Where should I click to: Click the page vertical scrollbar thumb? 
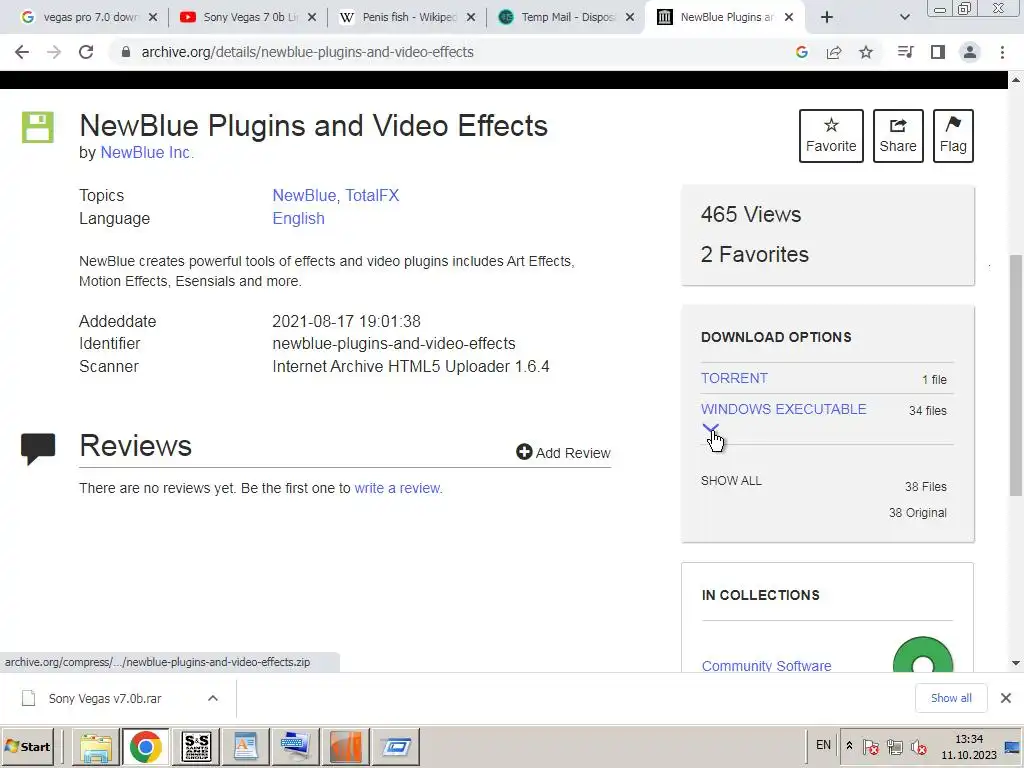1016,375
